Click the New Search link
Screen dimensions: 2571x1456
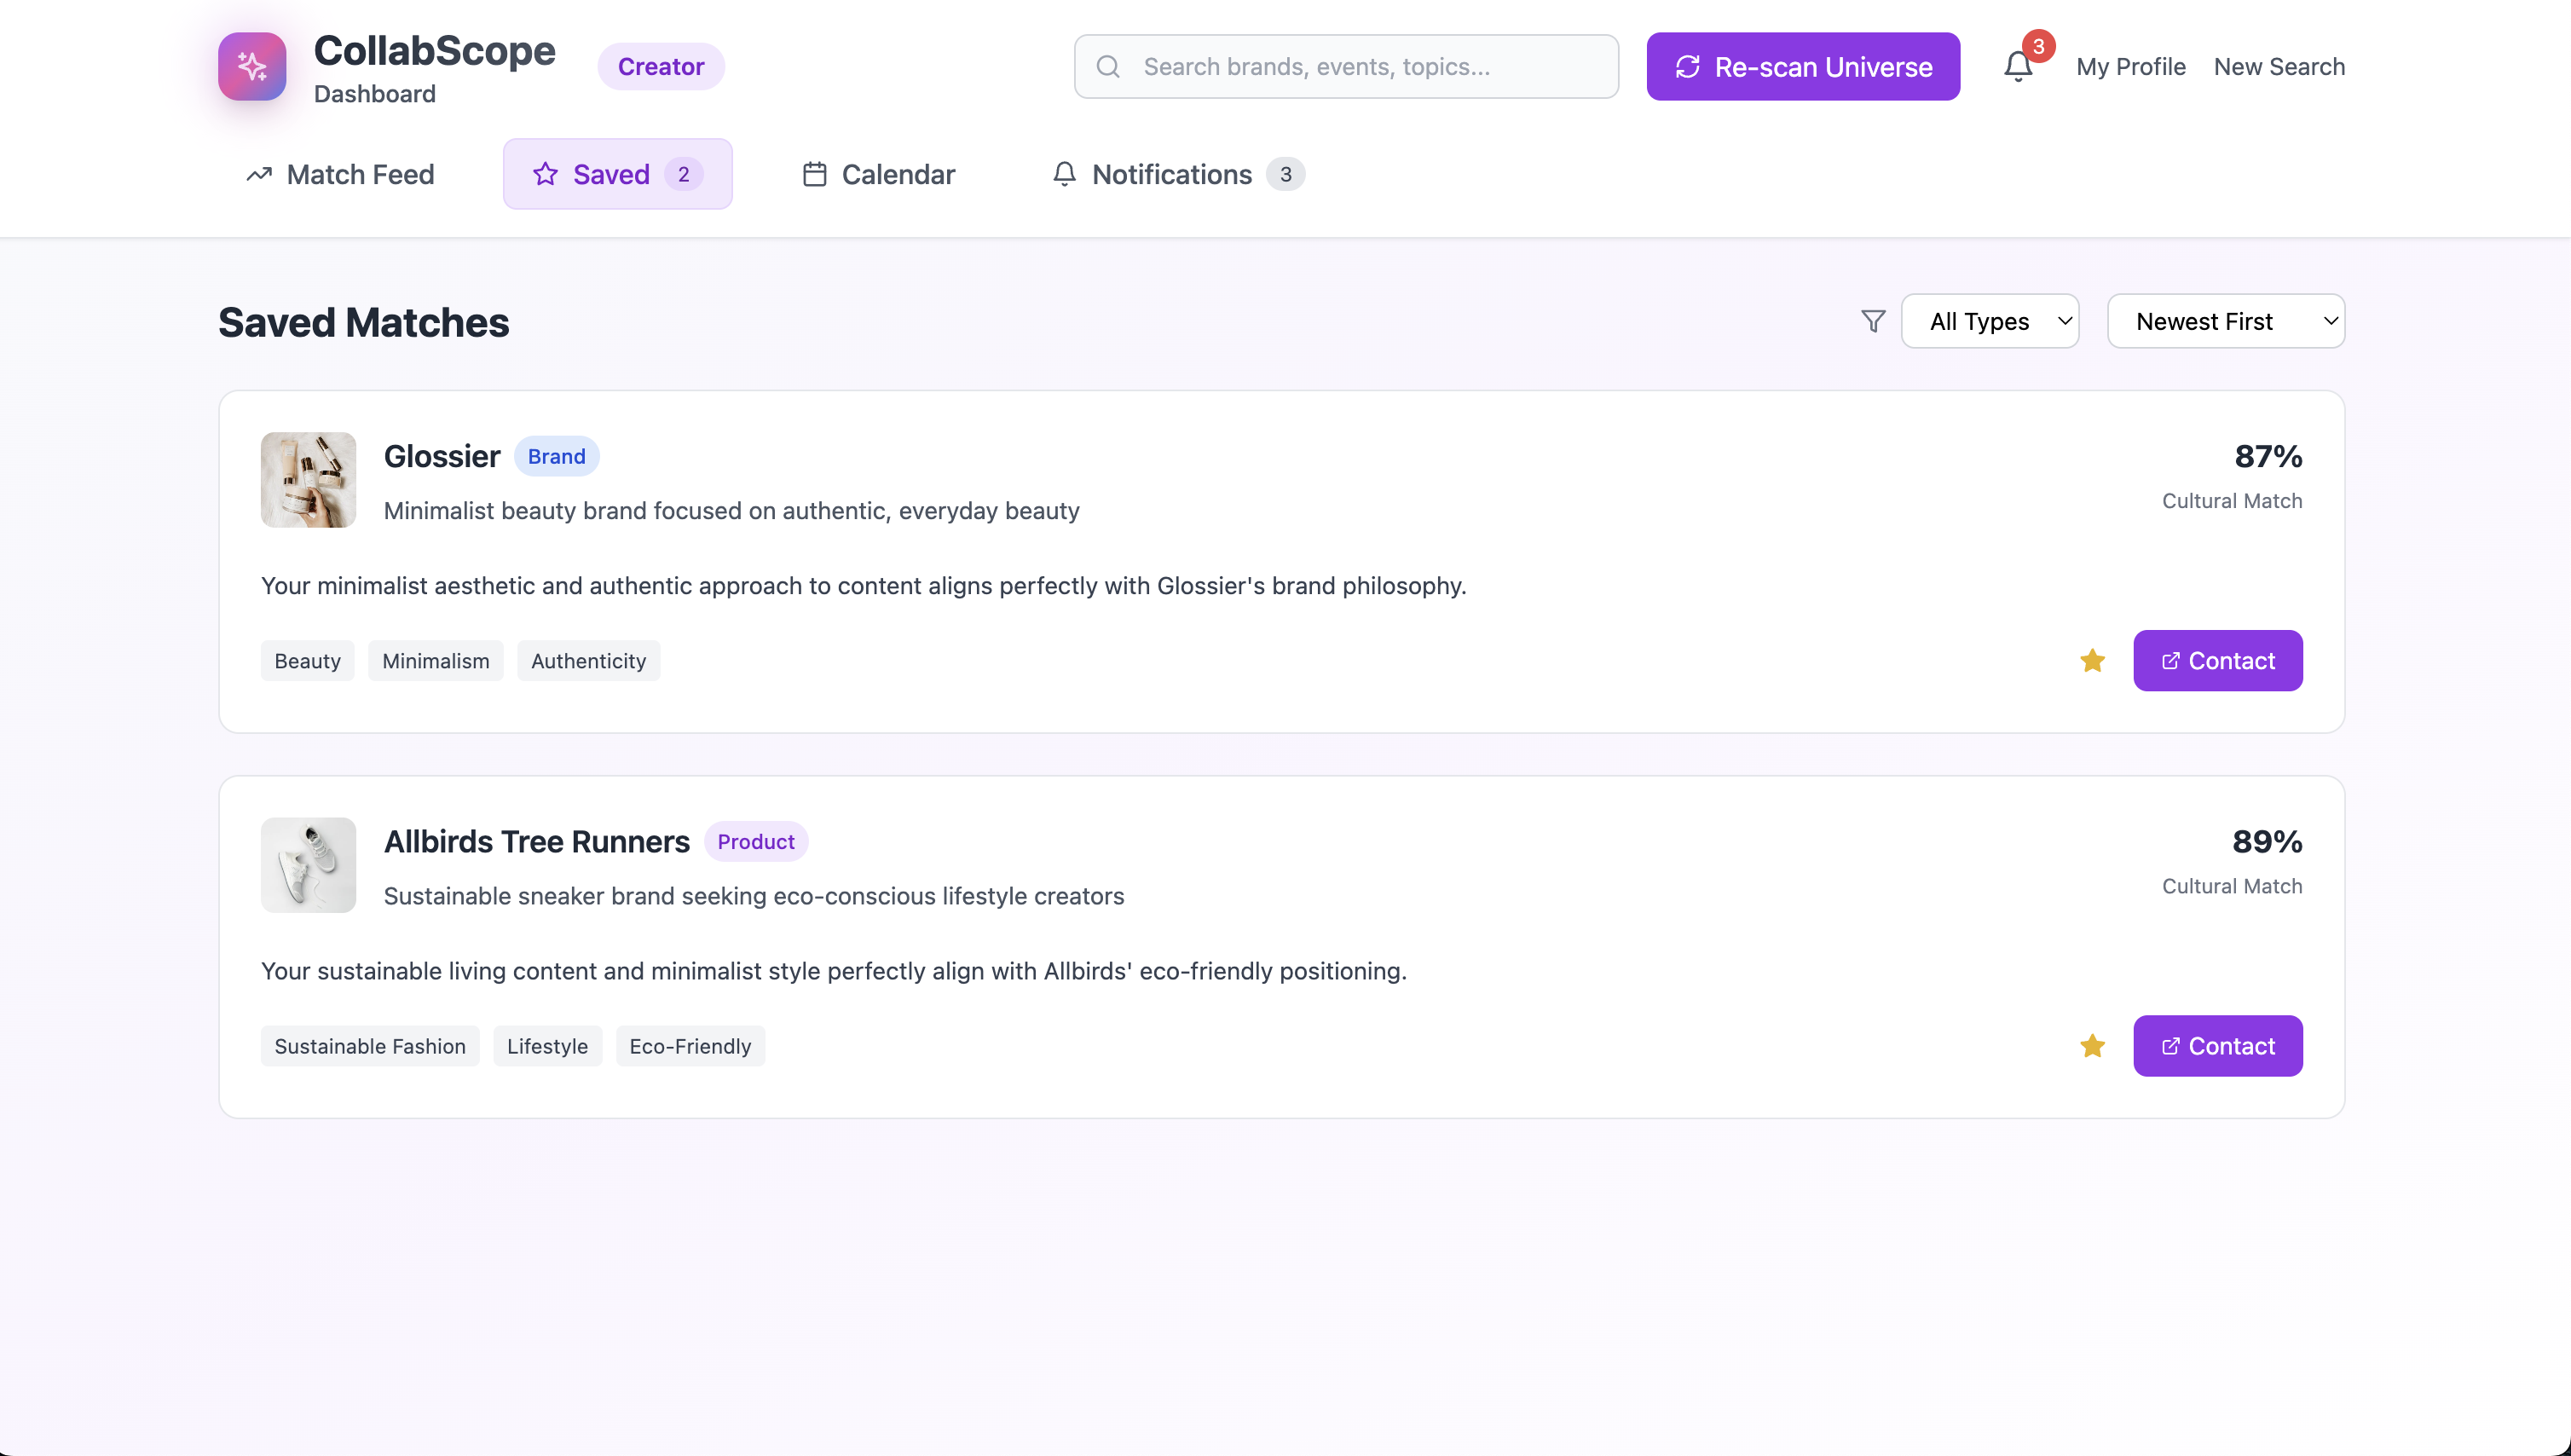click(2278, 66)
